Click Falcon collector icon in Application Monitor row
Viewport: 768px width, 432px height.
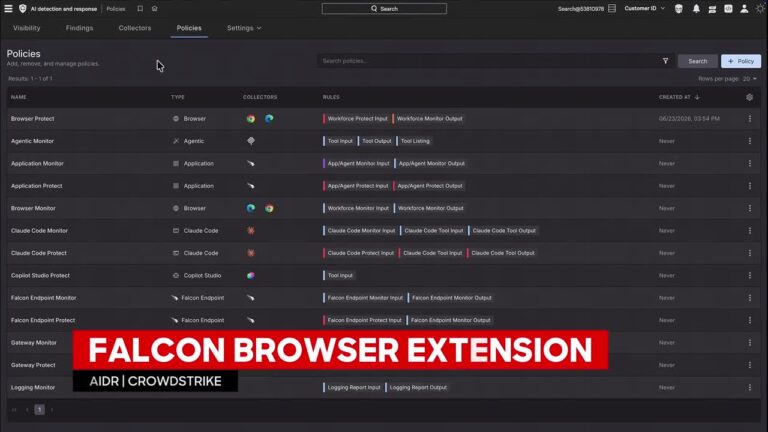pyautogui.click(x=251, y=164)
